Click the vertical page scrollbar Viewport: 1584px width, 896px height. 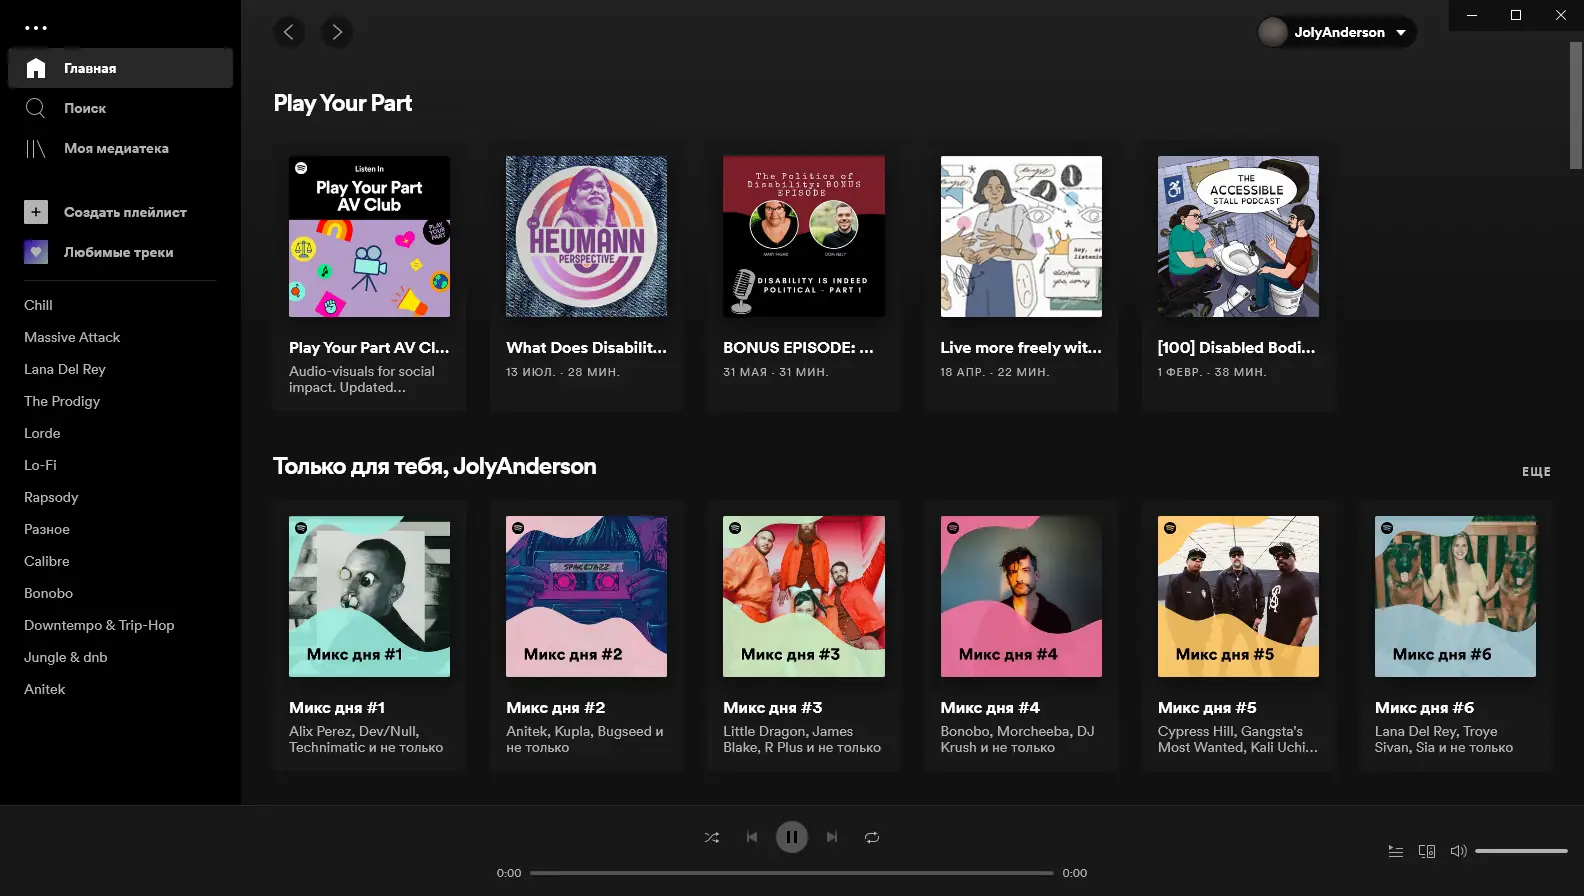pyautogui.click(x=1576, y=105)
